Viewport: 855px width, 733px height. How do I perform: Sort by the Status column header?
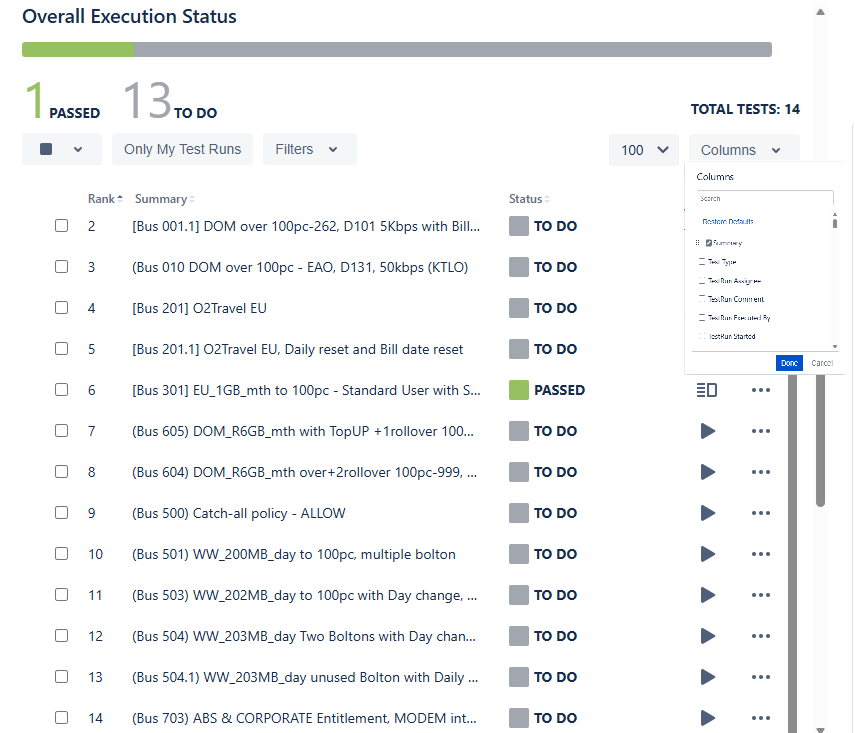click(x=528, y=199)
